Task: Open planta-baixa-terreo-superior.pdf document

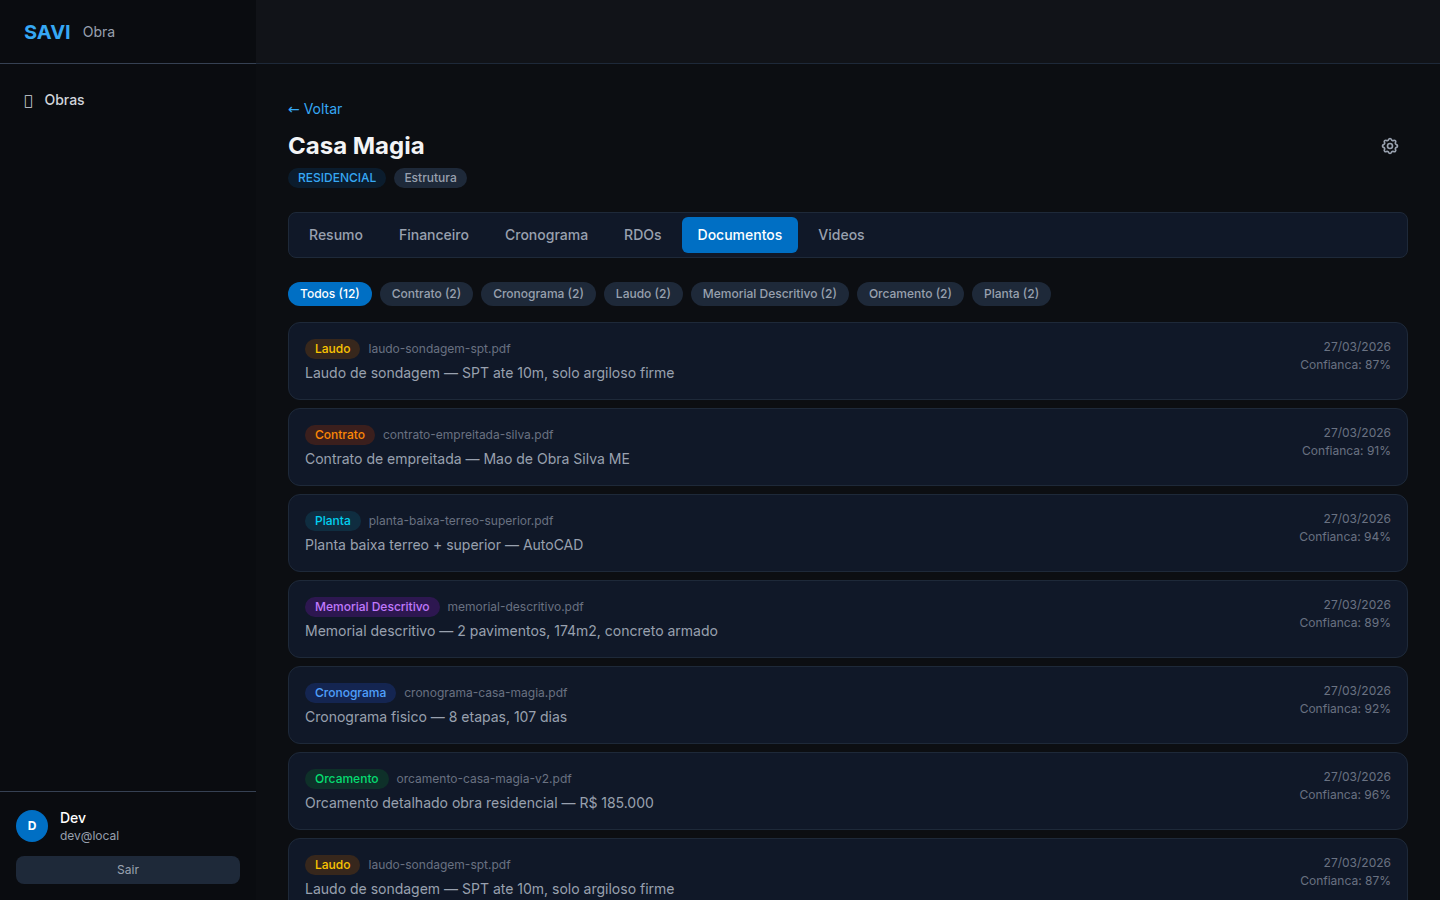Action: pos(847,533)
